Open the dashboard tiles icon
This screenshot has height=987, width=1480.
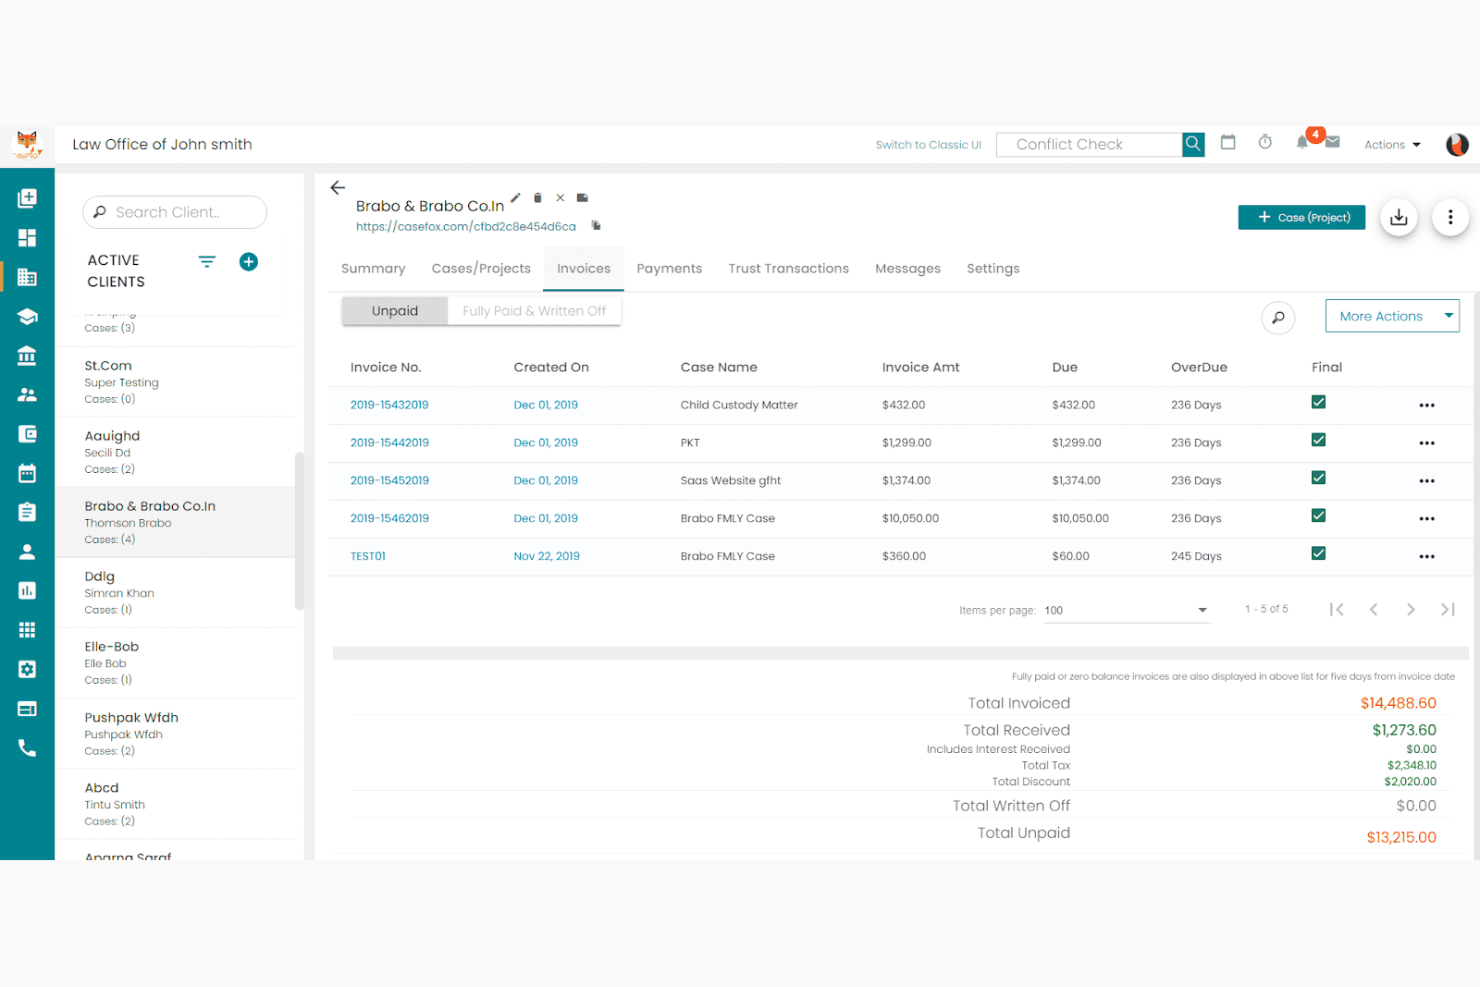[27, 238]
